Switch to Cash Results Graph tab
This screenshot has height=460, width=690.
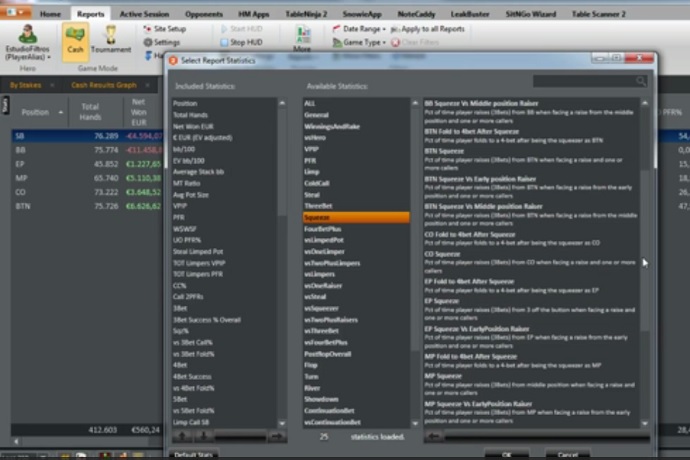point(104,85)
